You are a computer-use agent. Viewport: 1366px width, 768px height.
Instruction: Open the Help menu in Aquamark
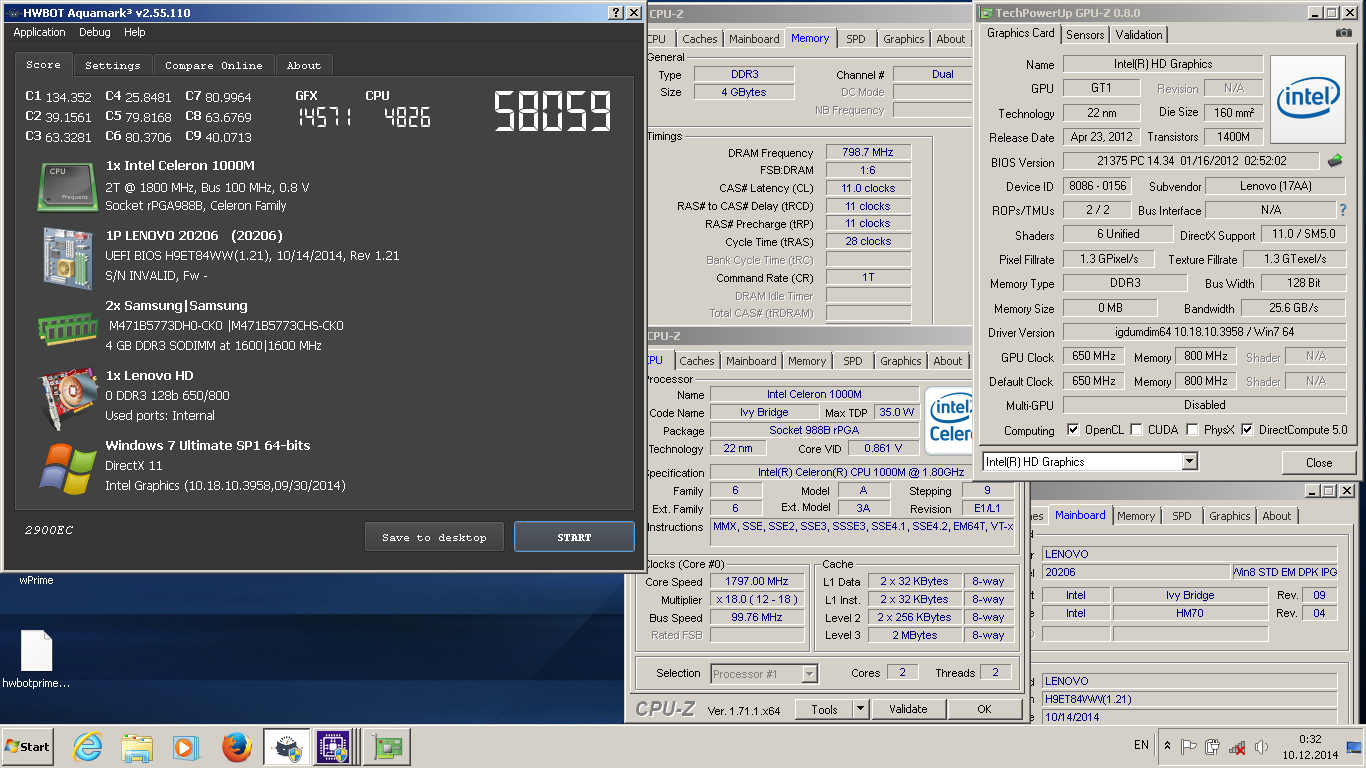pyautogui.click(x=134, y=32)
